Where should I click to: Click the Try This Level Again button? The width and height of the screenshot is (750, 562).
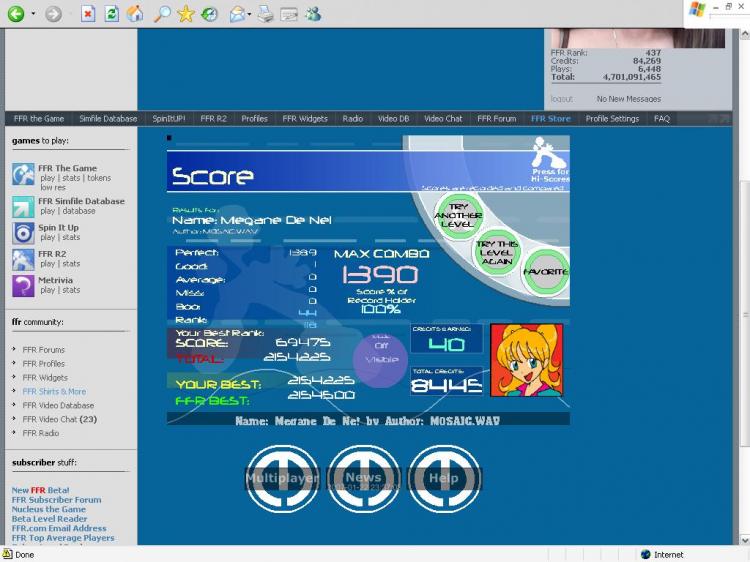(x=497, y=253)
